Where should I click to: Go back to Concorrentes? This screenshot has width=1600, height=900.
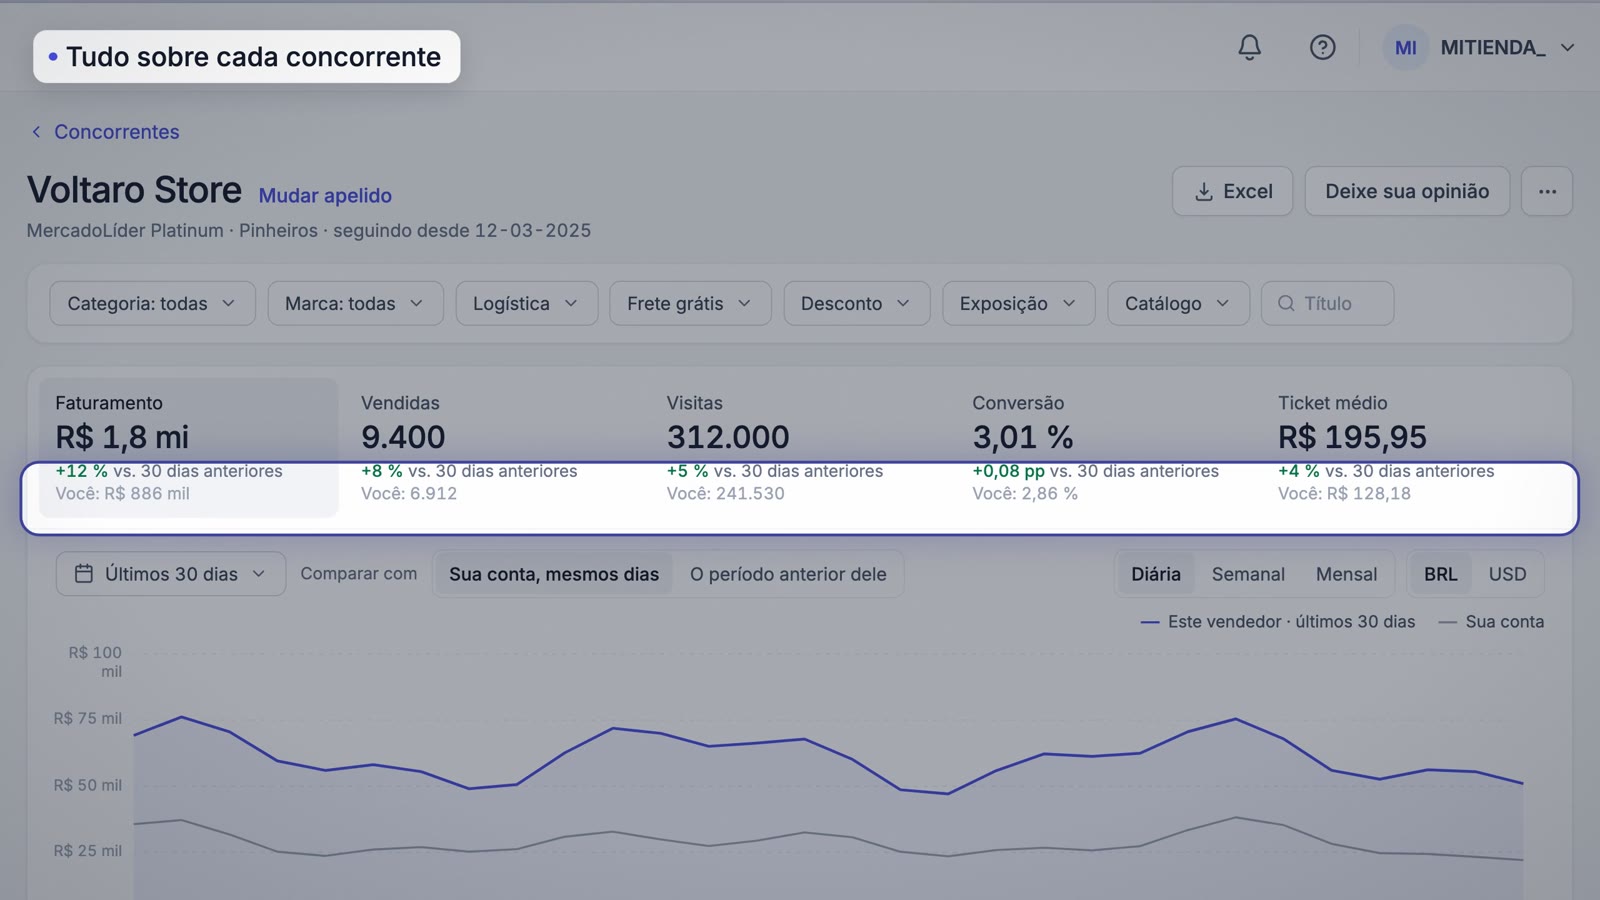(116, 132)
